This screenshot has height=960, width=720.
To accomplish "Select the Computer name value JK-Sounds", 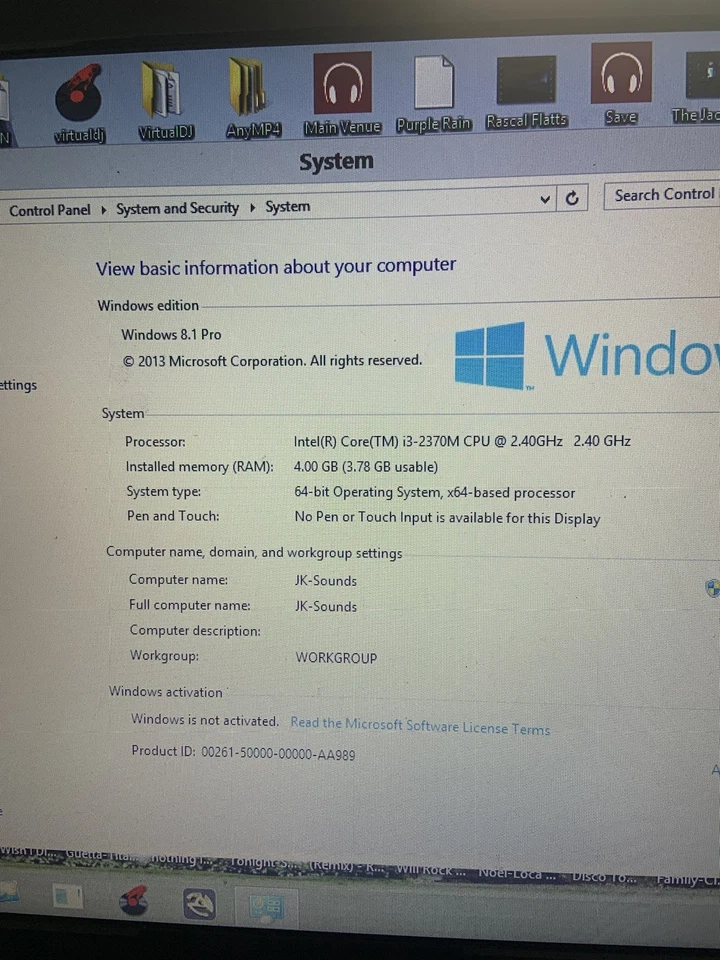I will (326, 580).
